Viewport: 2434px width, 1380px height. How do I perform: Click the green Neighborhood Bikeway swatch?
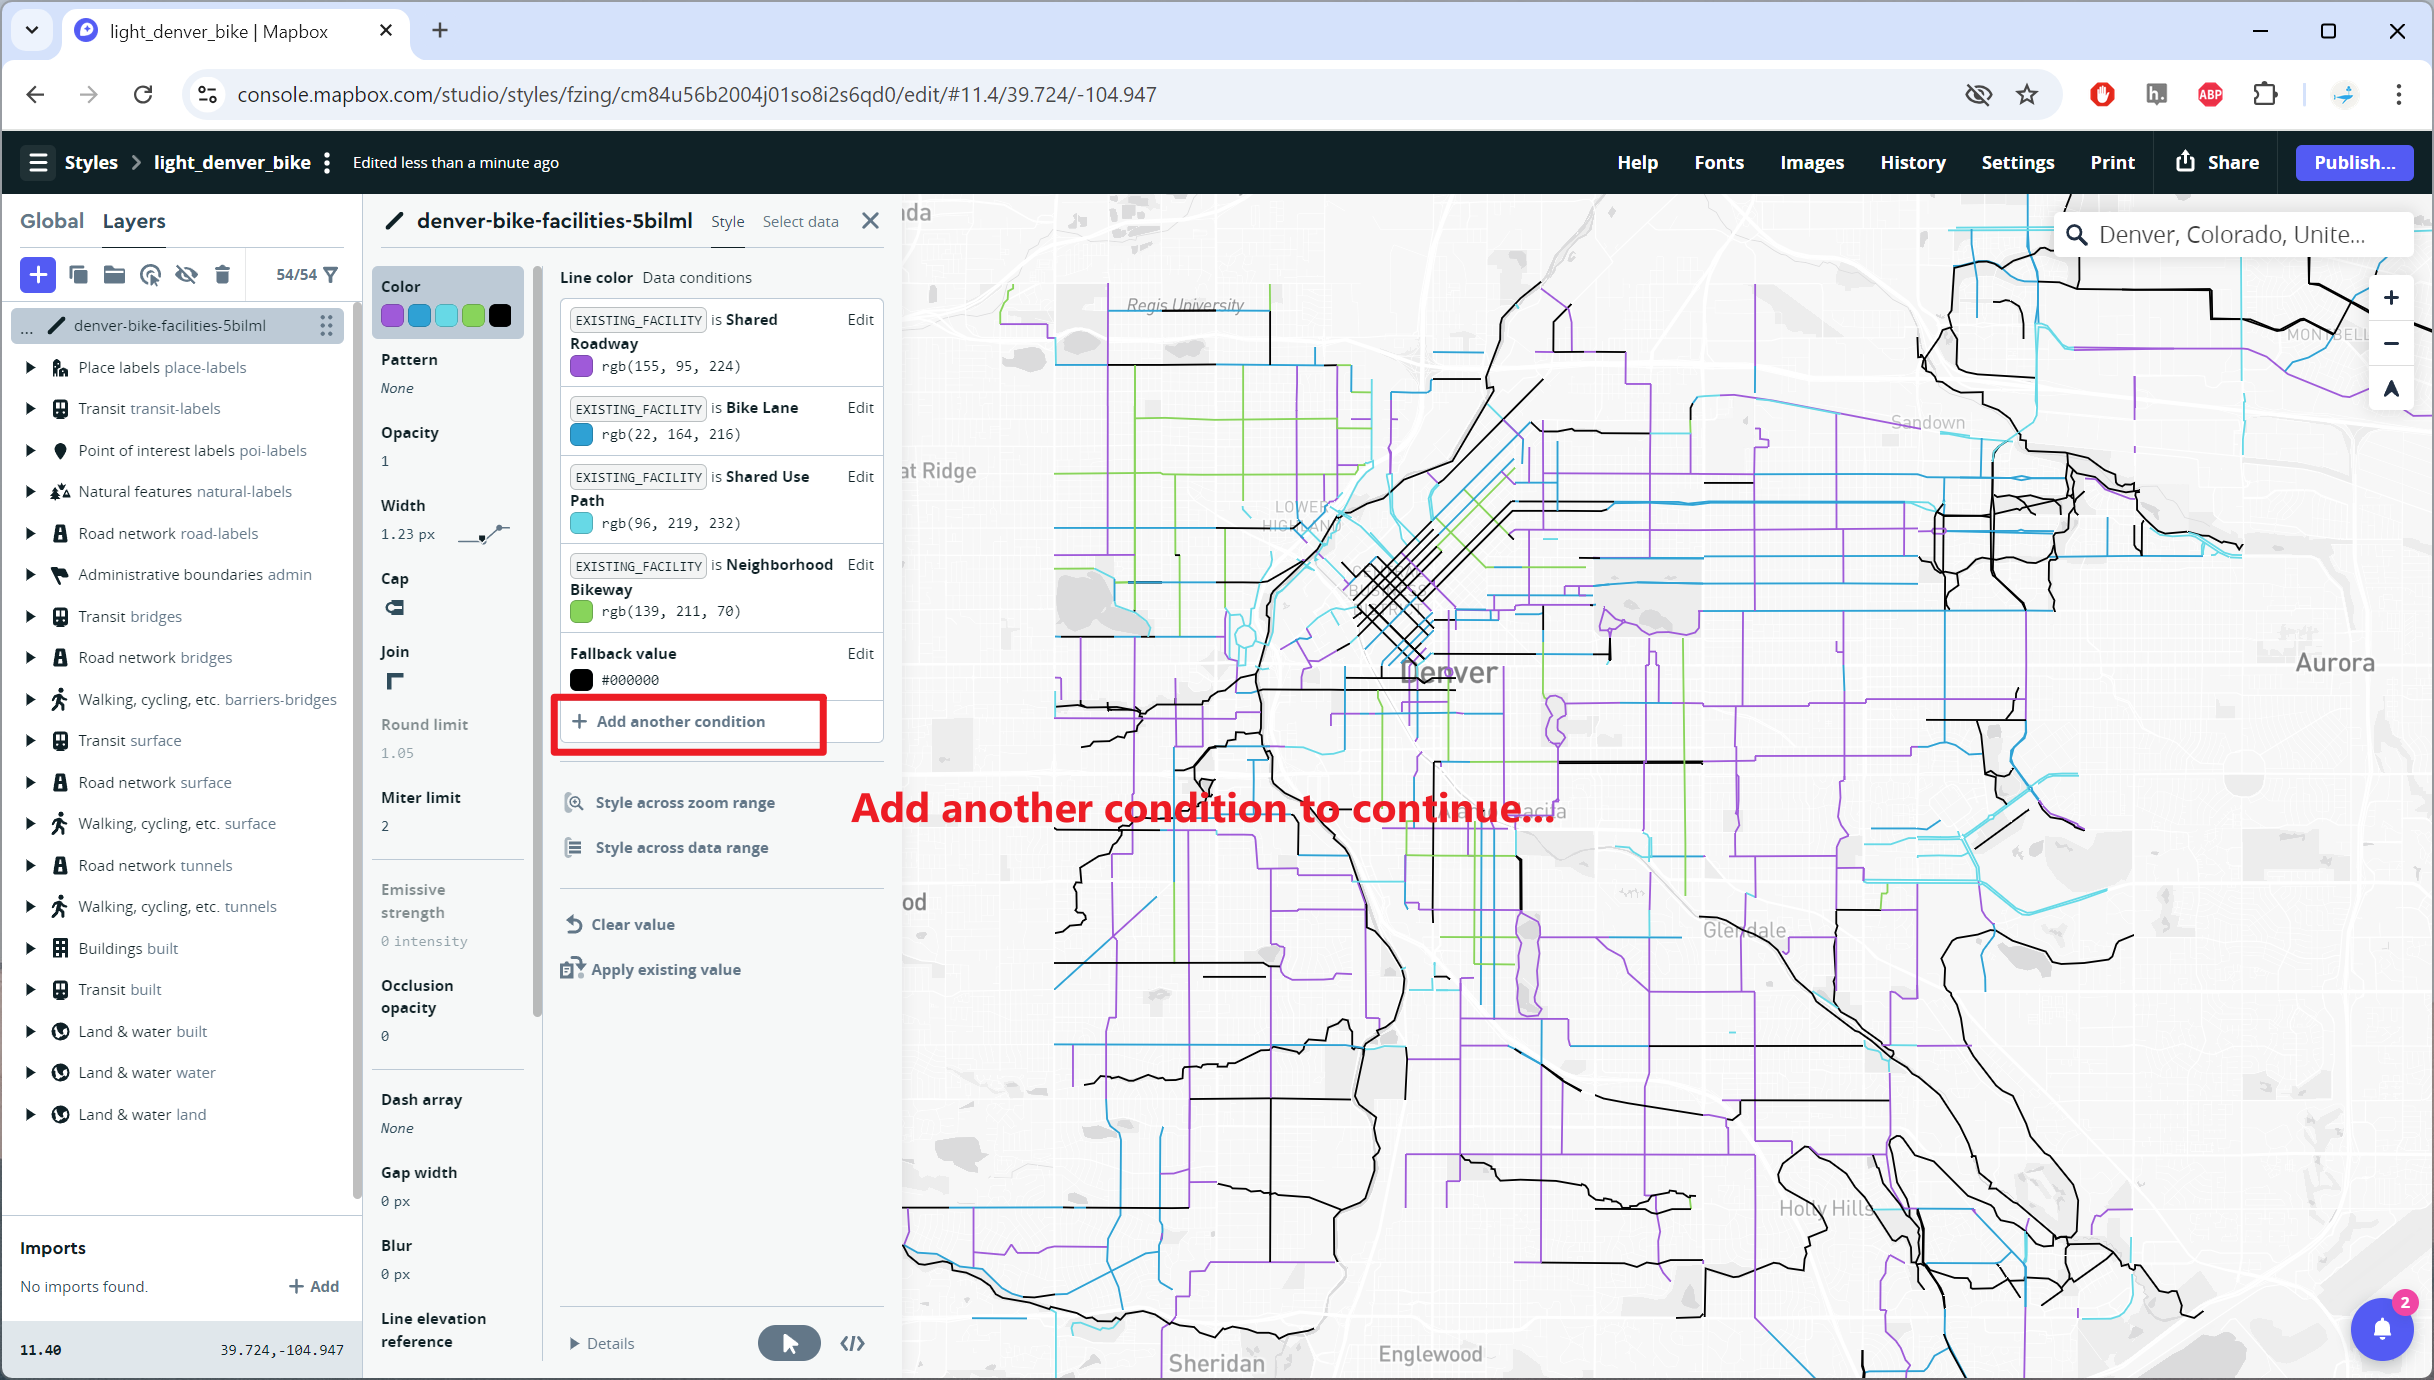(581, 611)
